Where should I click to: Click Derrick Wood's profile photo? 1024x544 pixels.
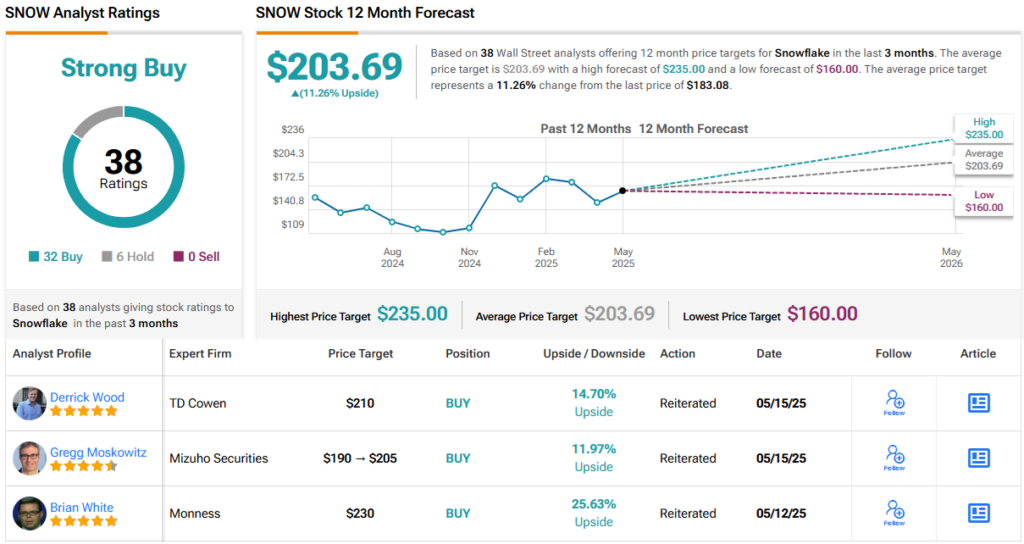click(29, 403)
